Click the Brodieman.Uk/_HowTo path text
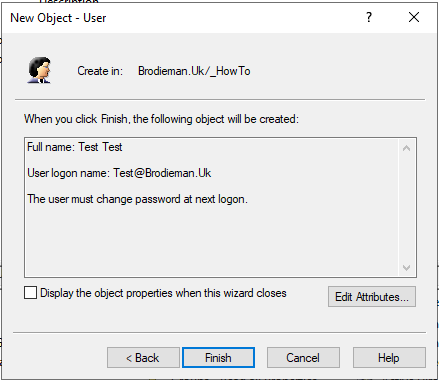This screenshot has height=380, width=439. point(194,71)
